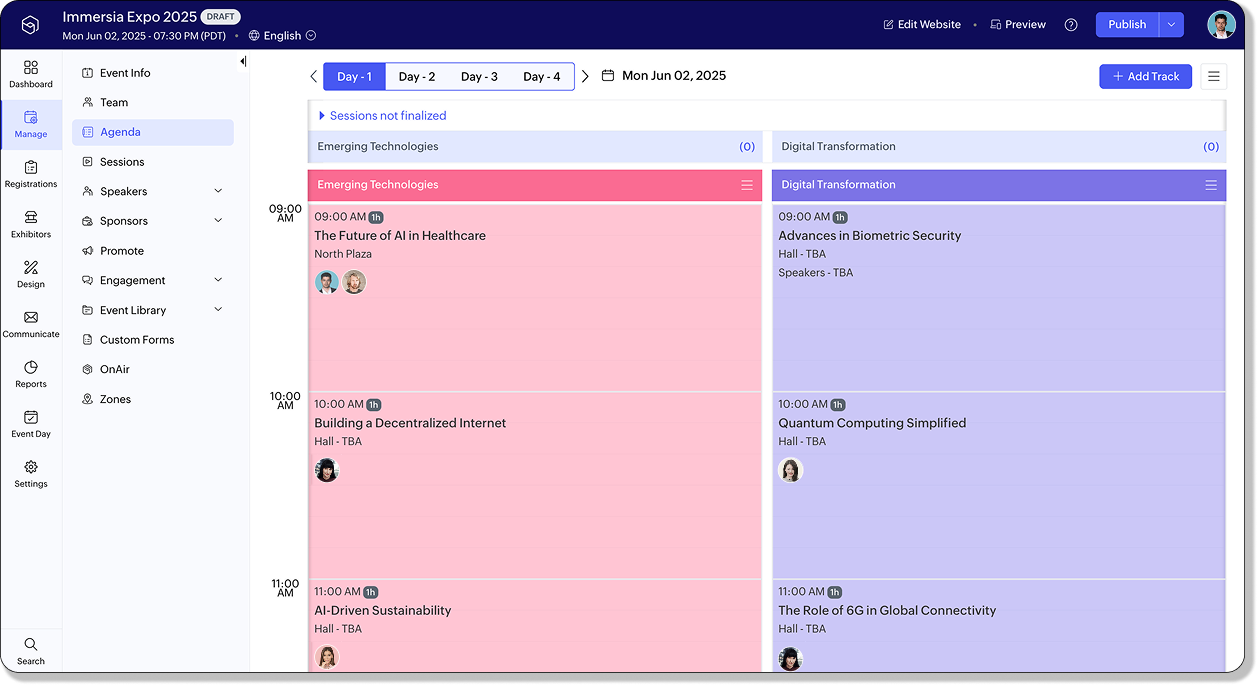Open Custom Forms in sidebar
This screenshot has width=1257, height=685.
click(153, 340)
